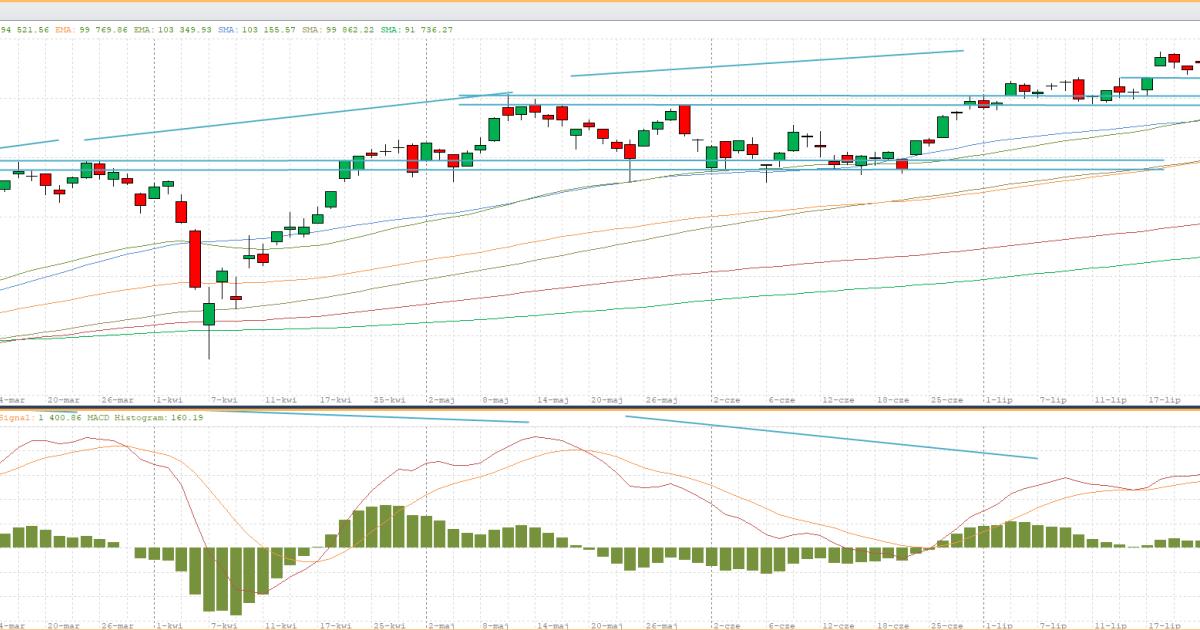Click 25-cze date on price chart axis

pos(947,400)
